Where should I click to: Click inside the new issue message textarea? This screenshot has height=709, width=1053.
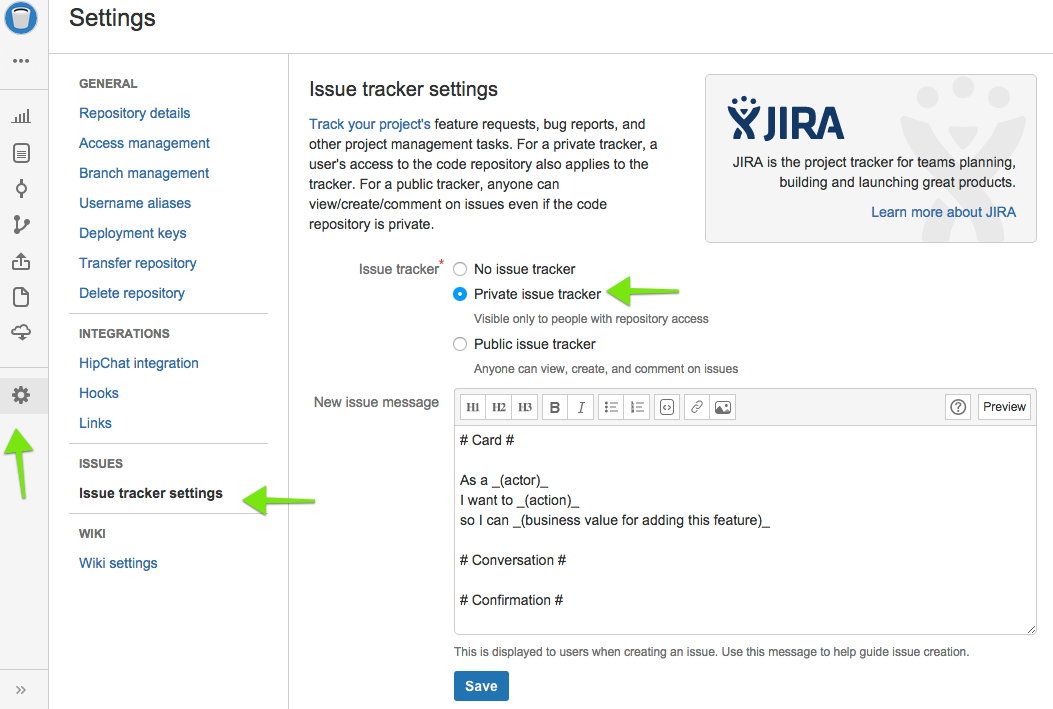(x=745, y=530)
